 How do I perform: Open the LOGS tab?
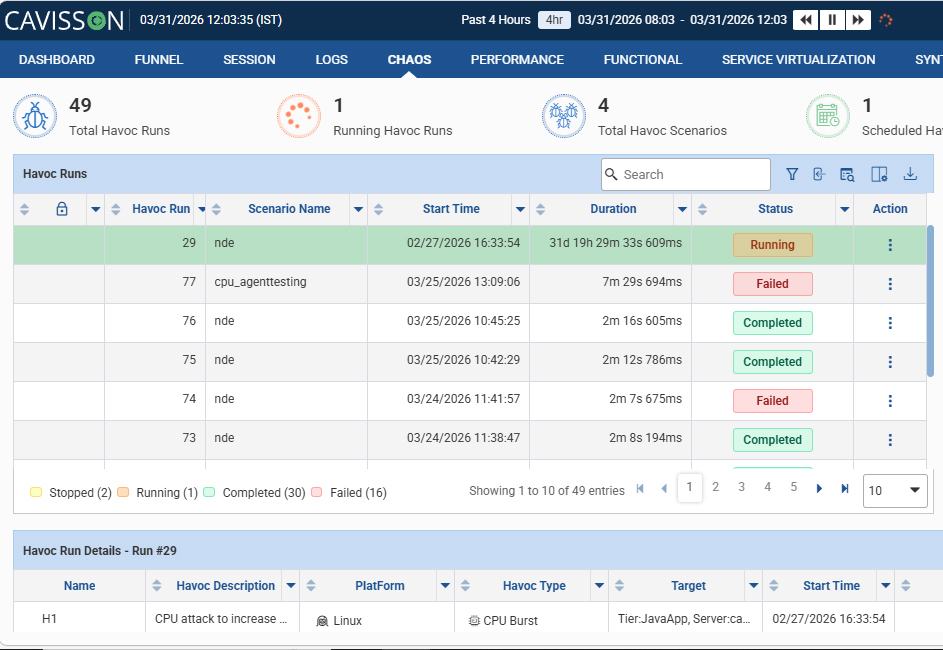point(331,60)
